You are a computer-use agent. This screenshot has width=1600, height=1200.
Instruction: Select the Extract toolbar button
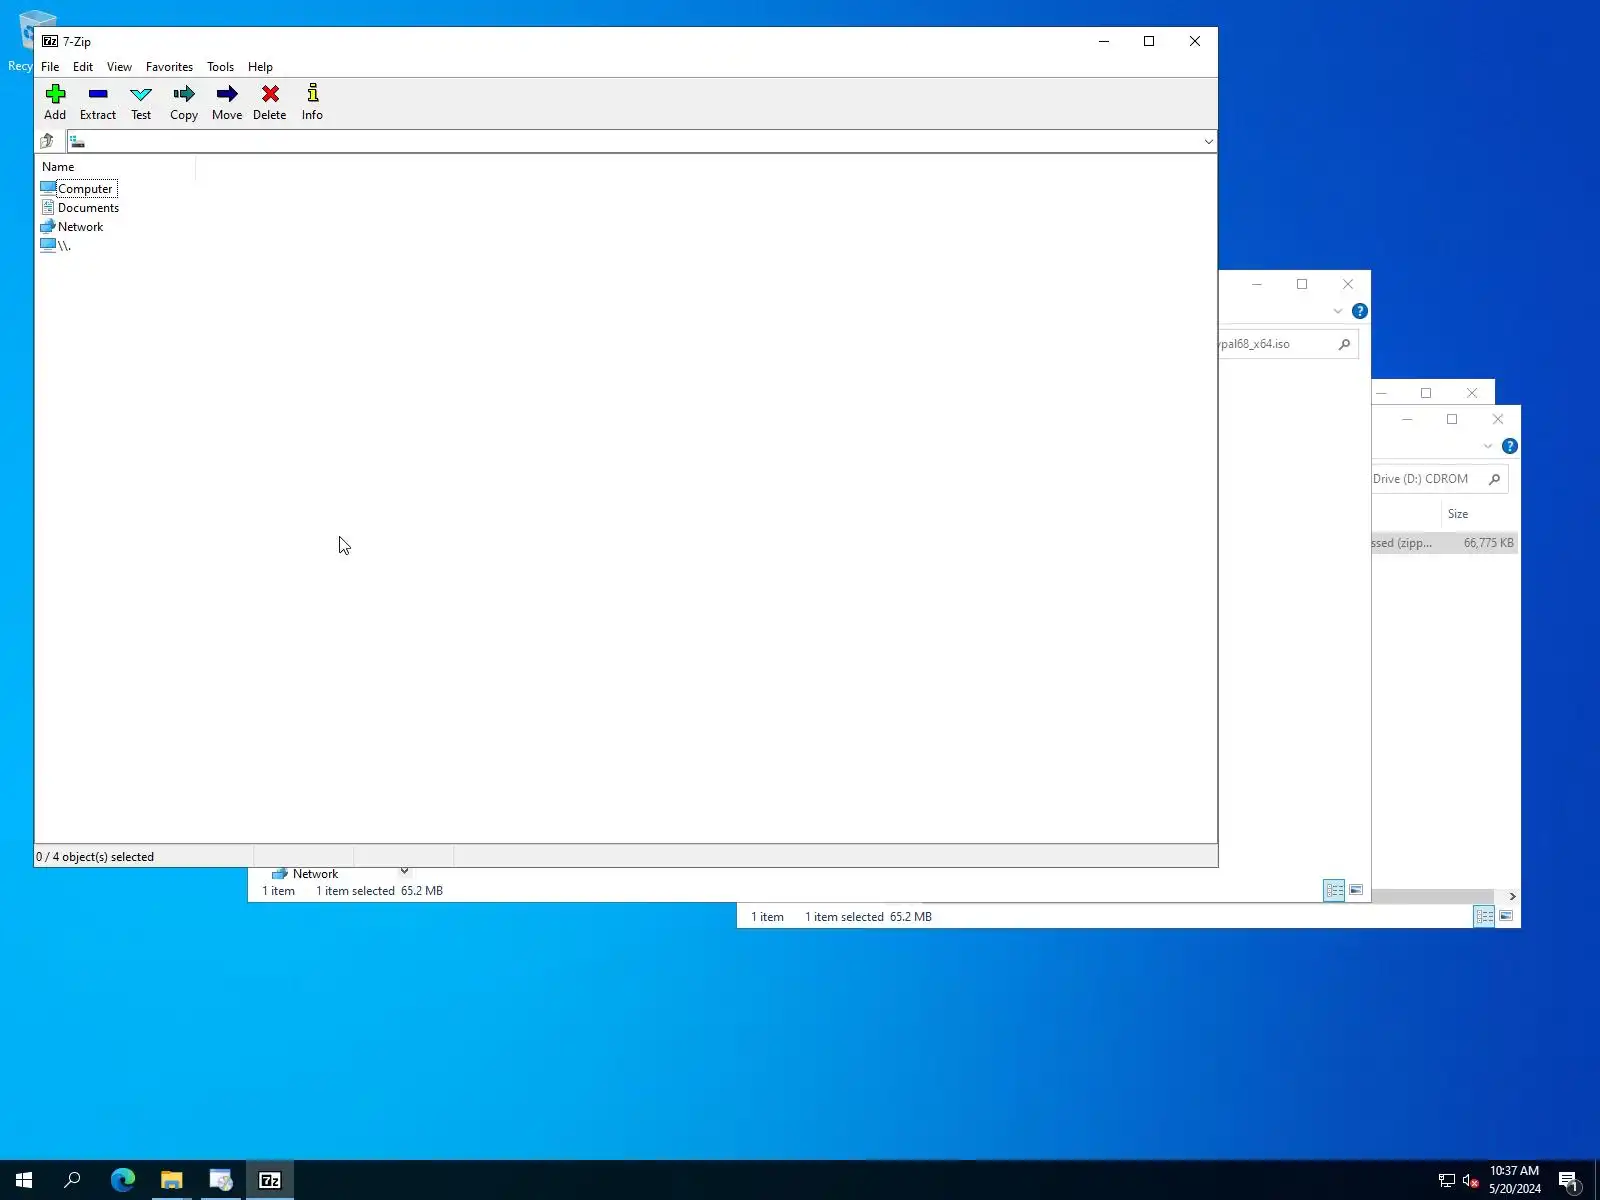[x=98, y=102]
